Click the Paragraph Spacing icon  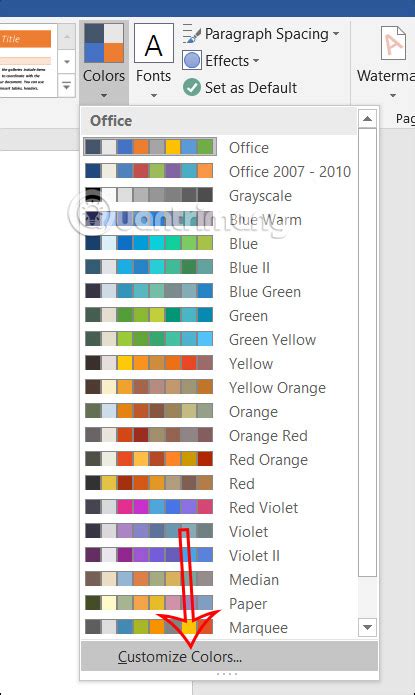(x=192, y=34)
